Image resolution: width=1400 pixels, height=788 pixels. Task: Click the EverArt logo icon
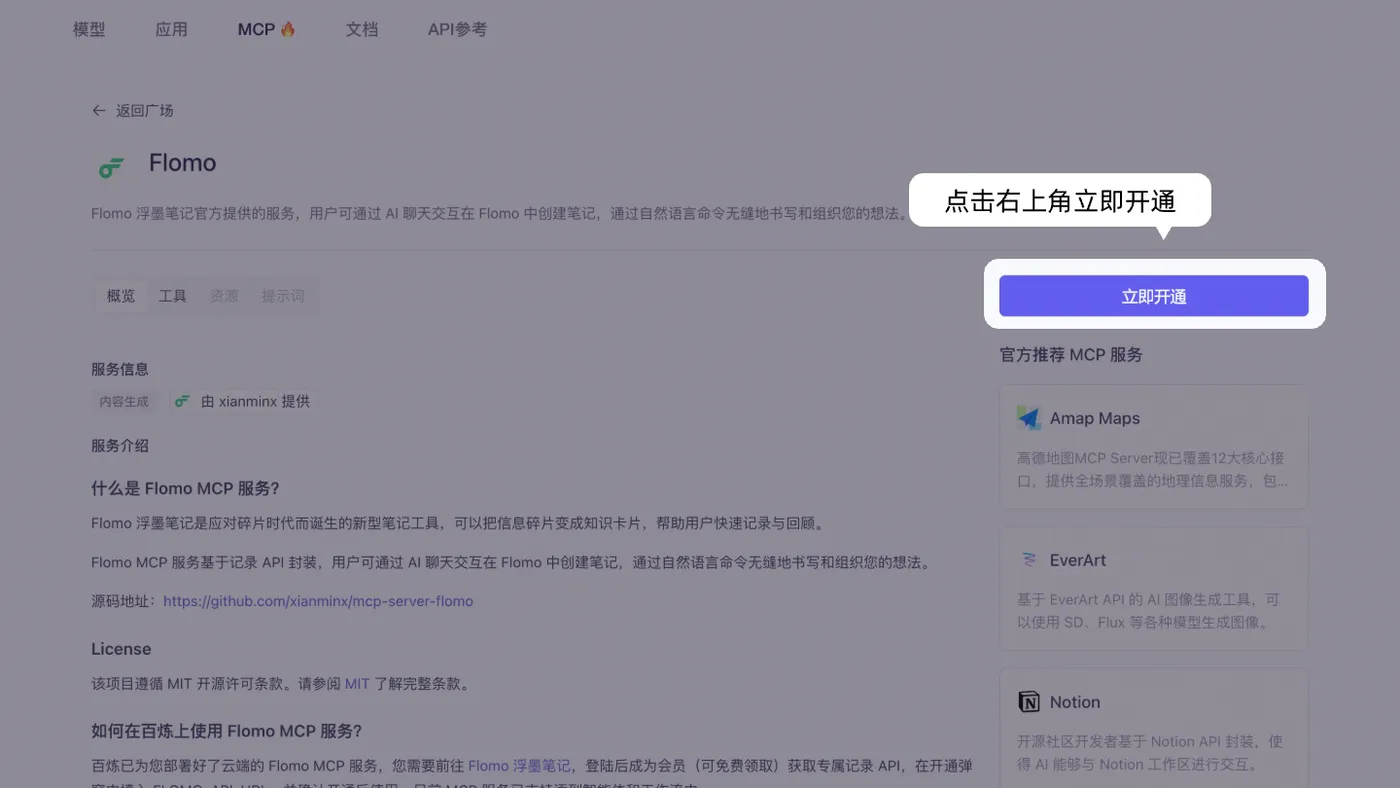pyautogui.click(x=1029, y=560)
